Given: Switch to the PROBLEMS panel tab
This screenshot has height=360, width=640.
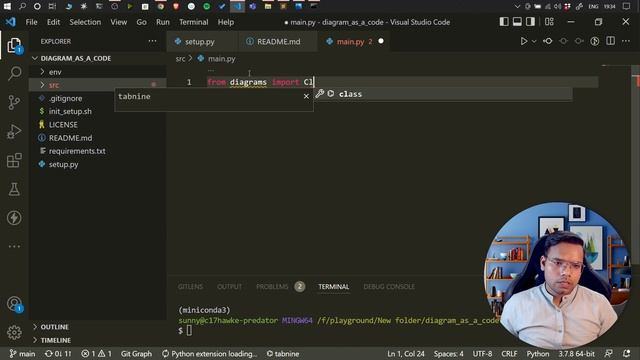Looking at the screenshot, I should pyautogui.click(x=280, y=287).
